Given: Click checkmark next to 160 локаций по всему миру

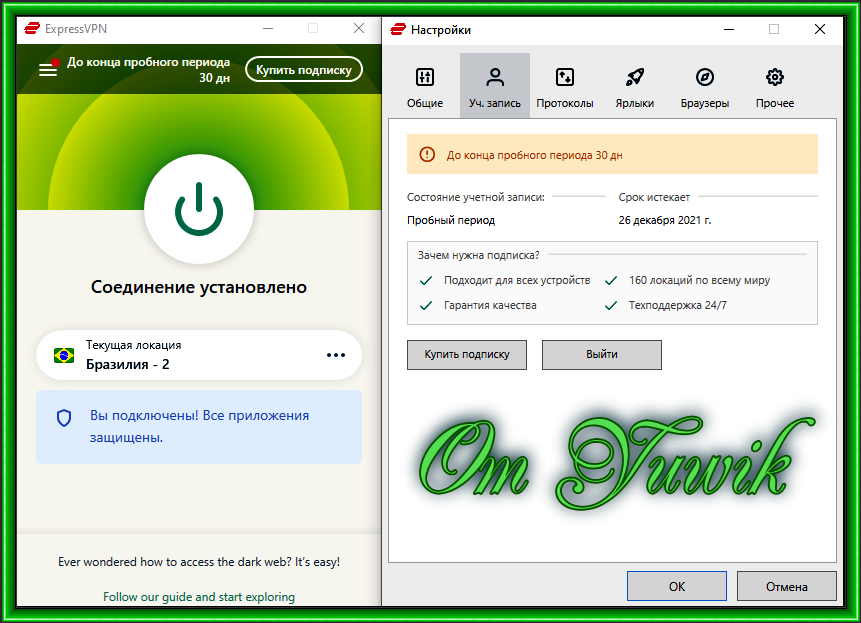Looking at the screenshot, I should pyautogui.click(x=611, y=280).
